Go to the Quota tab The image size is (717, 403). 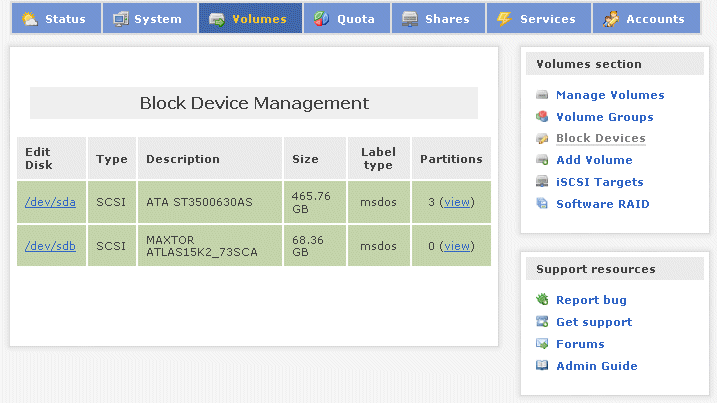pos(344,19)
